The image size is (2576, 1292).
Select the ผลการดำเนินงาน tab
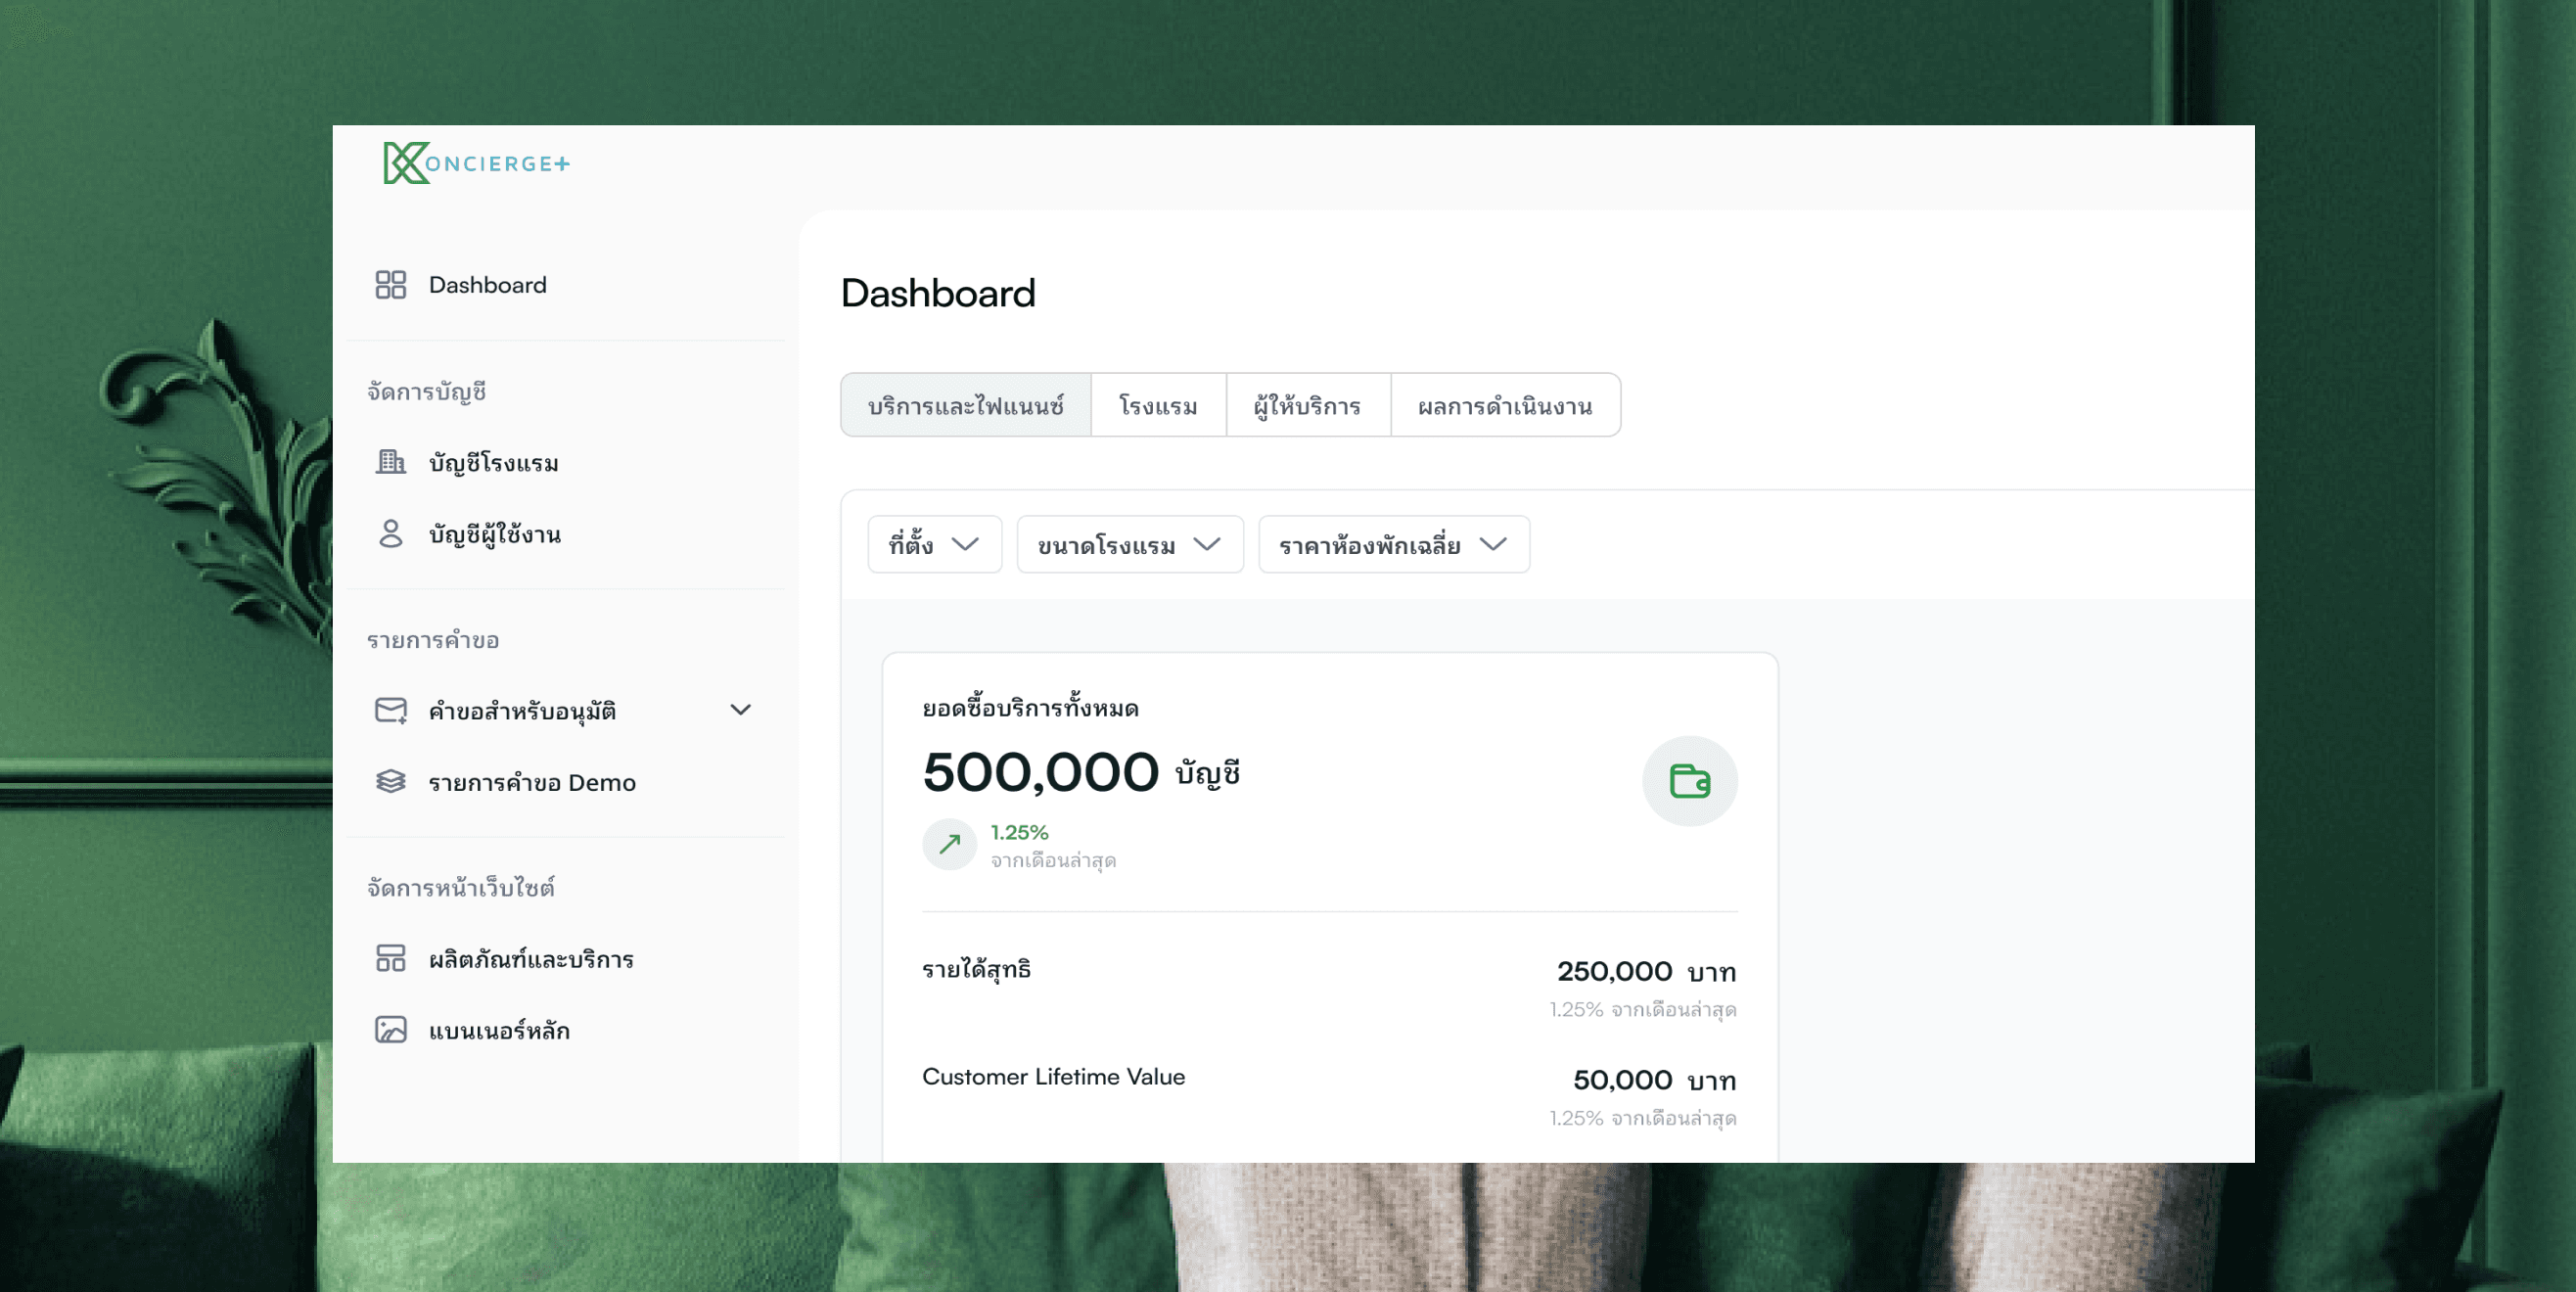point(1504,406)
